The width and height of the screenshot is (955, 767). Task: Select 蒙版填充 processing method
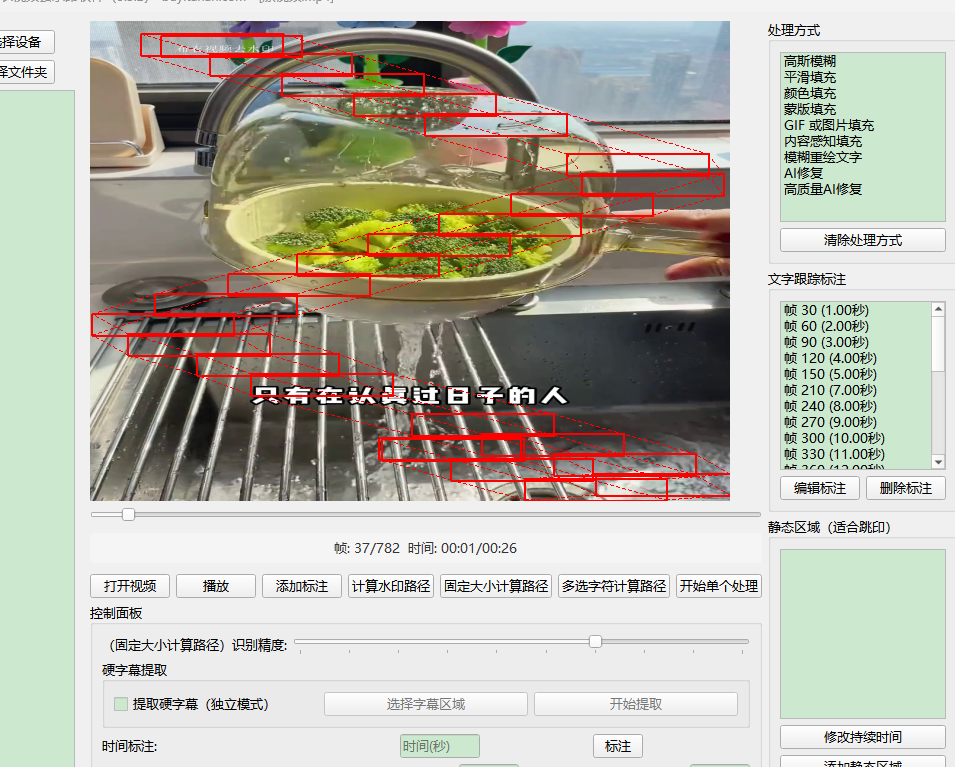point(809,109)
